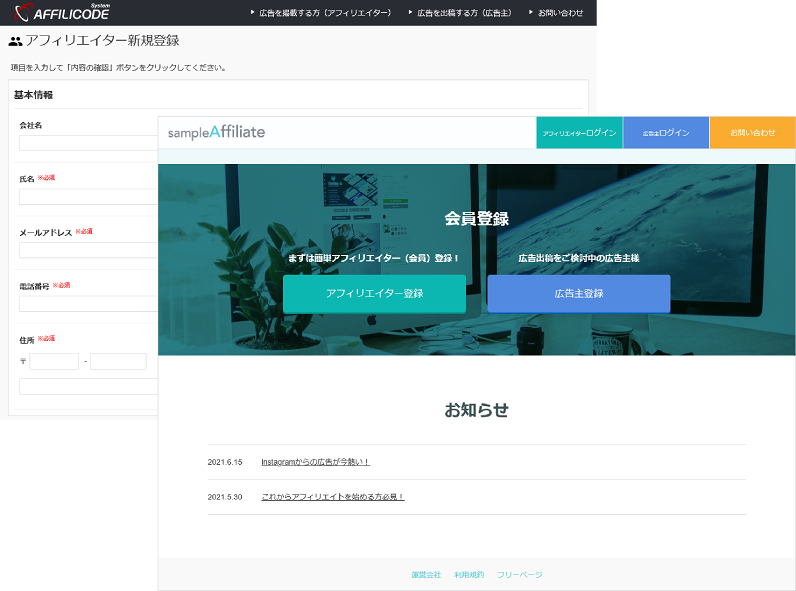Visit the 運営会社 footer link

(x=425, y=575)
